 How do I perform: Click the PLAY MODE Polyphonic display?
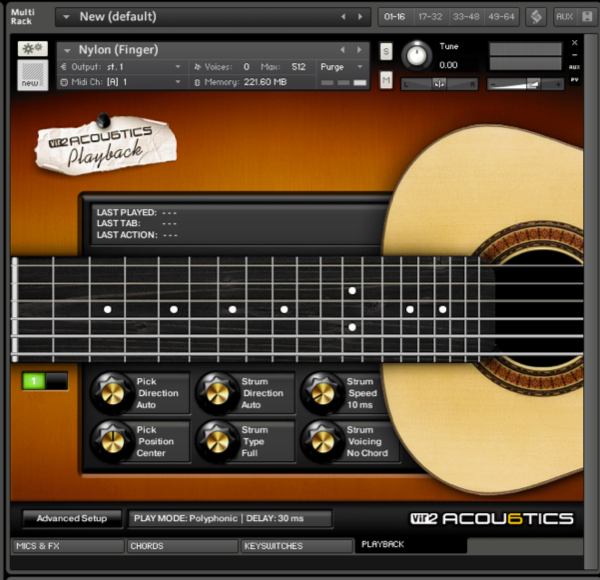(x=230, y=518)
